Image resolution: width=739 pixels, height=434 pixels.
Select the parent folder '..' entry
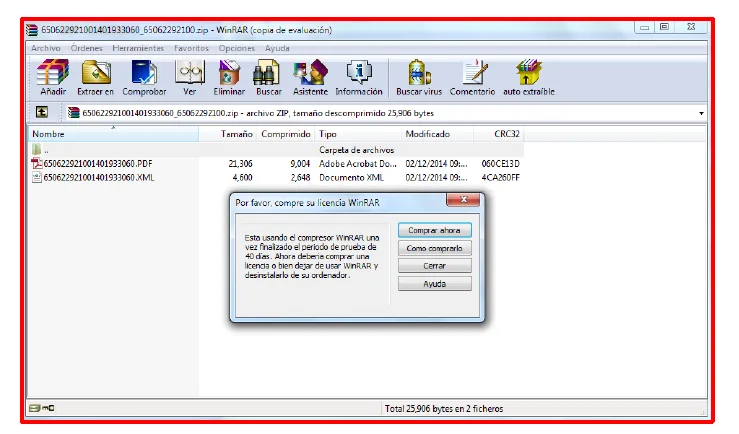click(x=41, y=150)
